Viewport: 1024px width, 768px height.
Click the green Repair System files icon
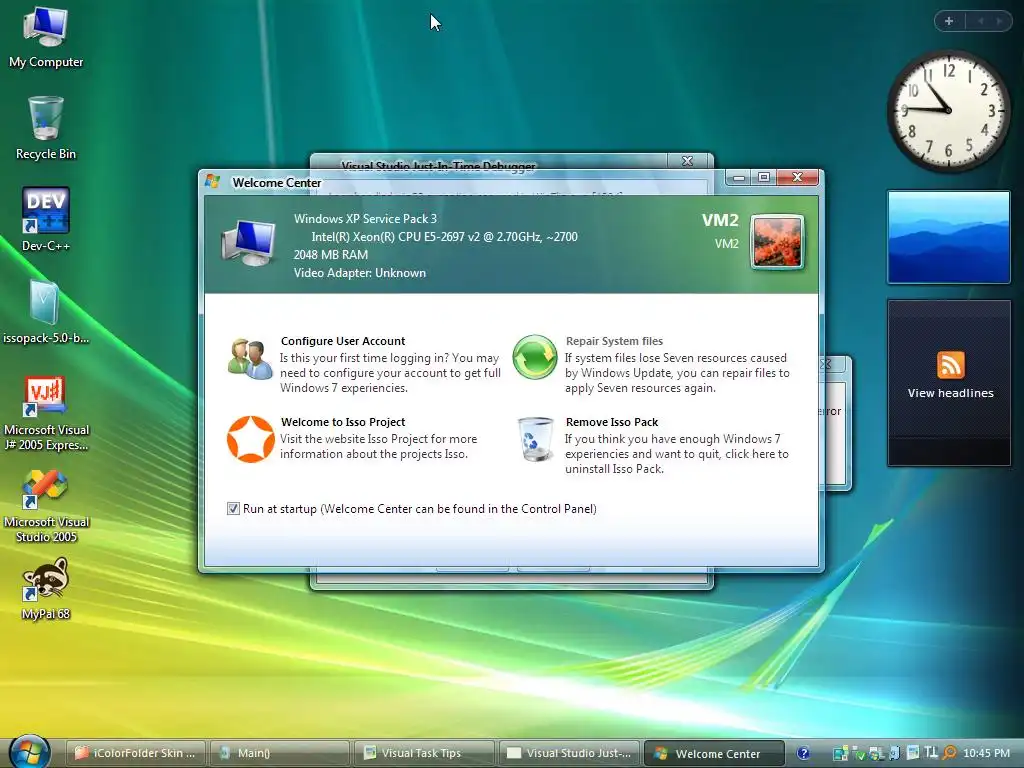535,357
